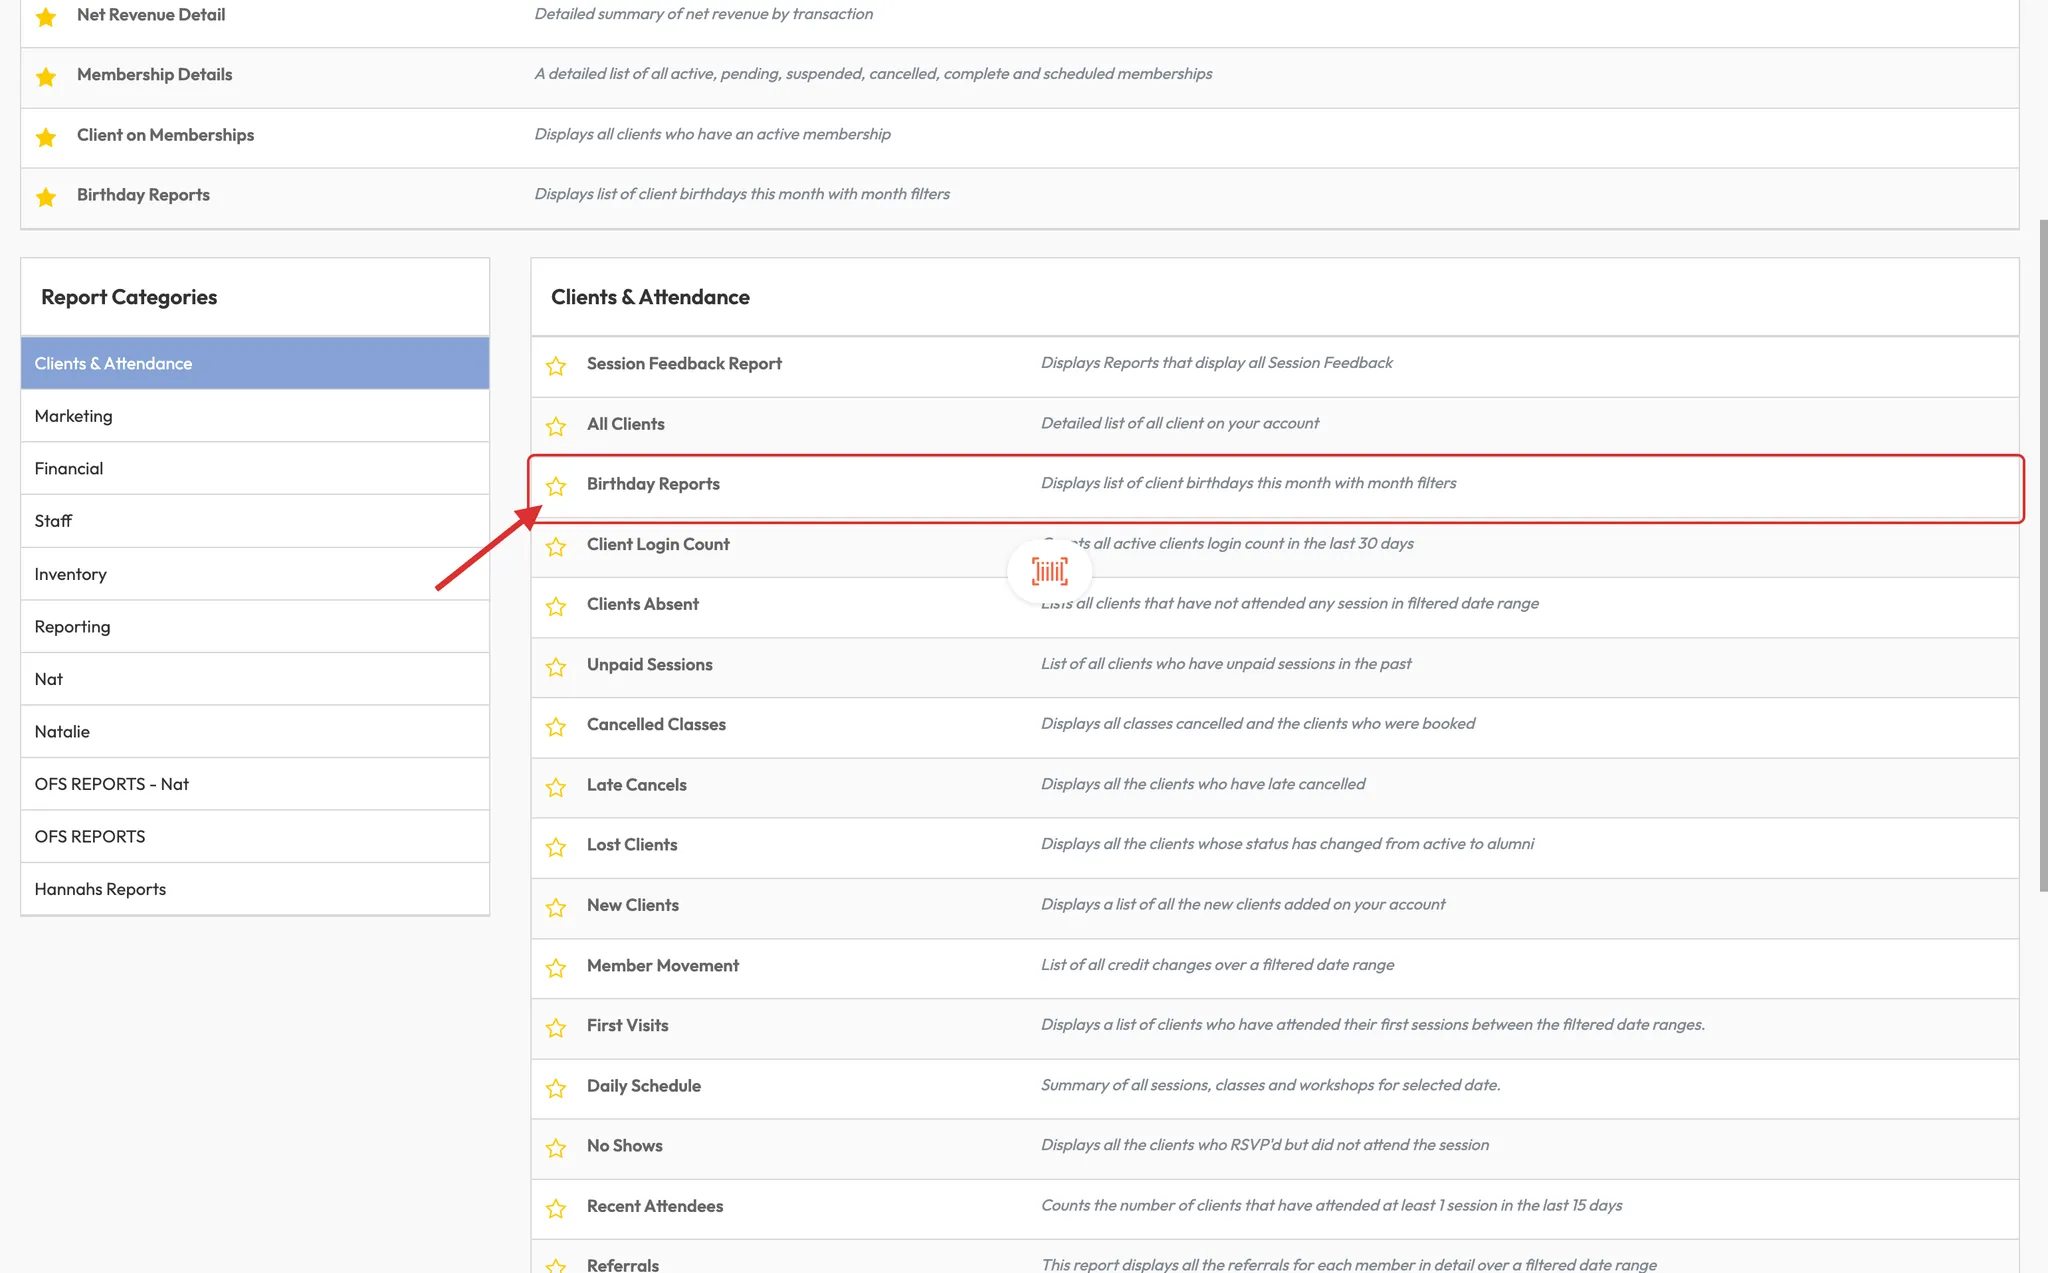
Task: Favorite the No Shows report
Action: [x=556, y=1148]
